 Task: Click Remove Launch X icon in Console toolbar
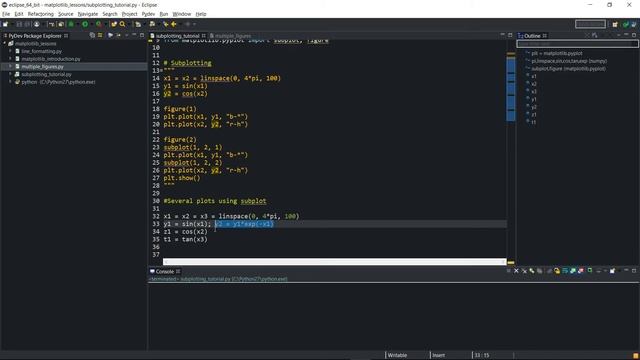[x=516, y=271]
